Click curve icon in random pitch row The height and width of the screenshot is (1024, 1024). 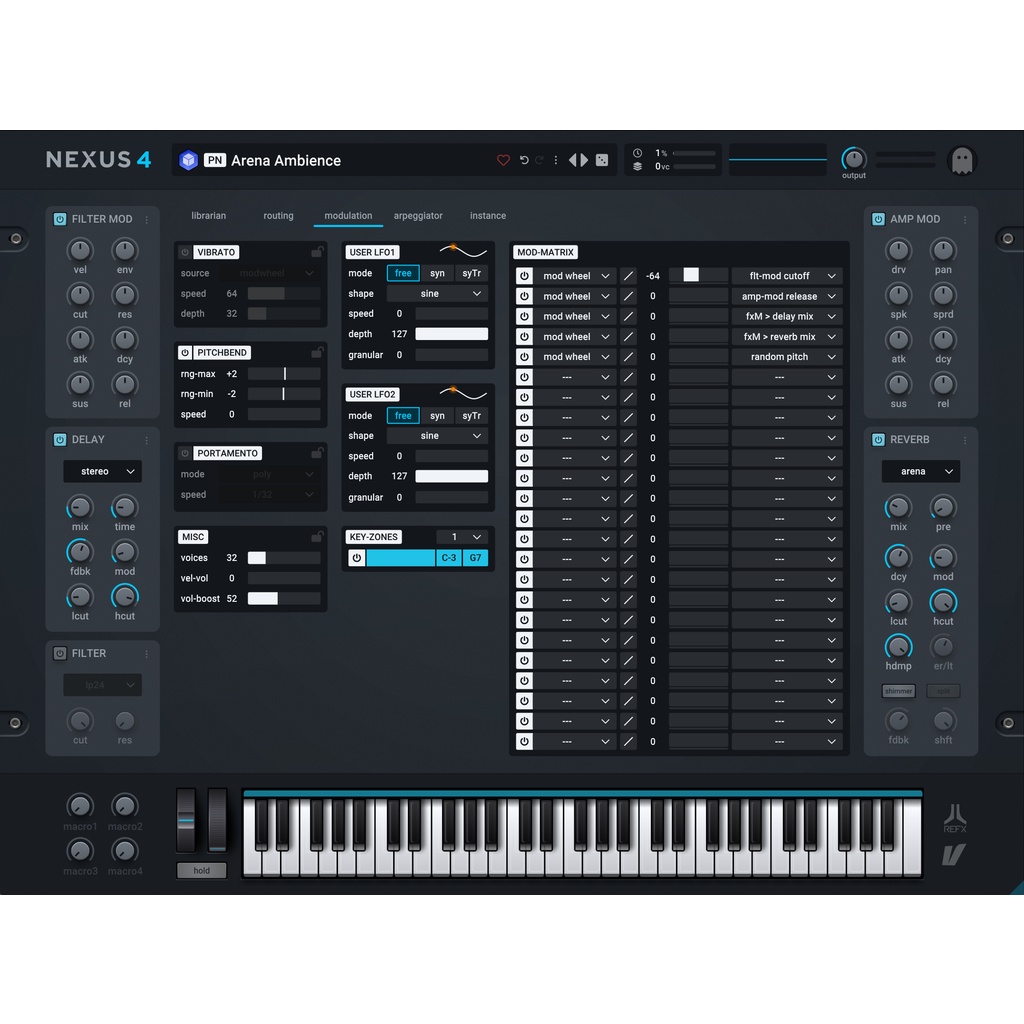point(628,357)
